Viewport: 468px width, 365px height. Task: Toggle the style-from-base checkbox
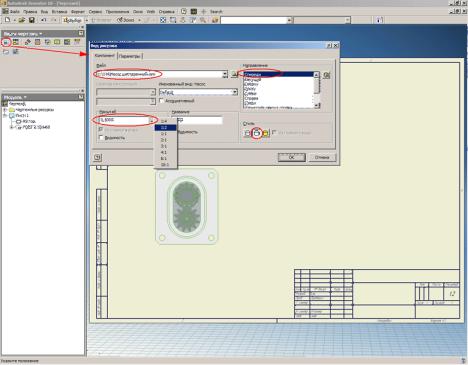click(274, 132)
